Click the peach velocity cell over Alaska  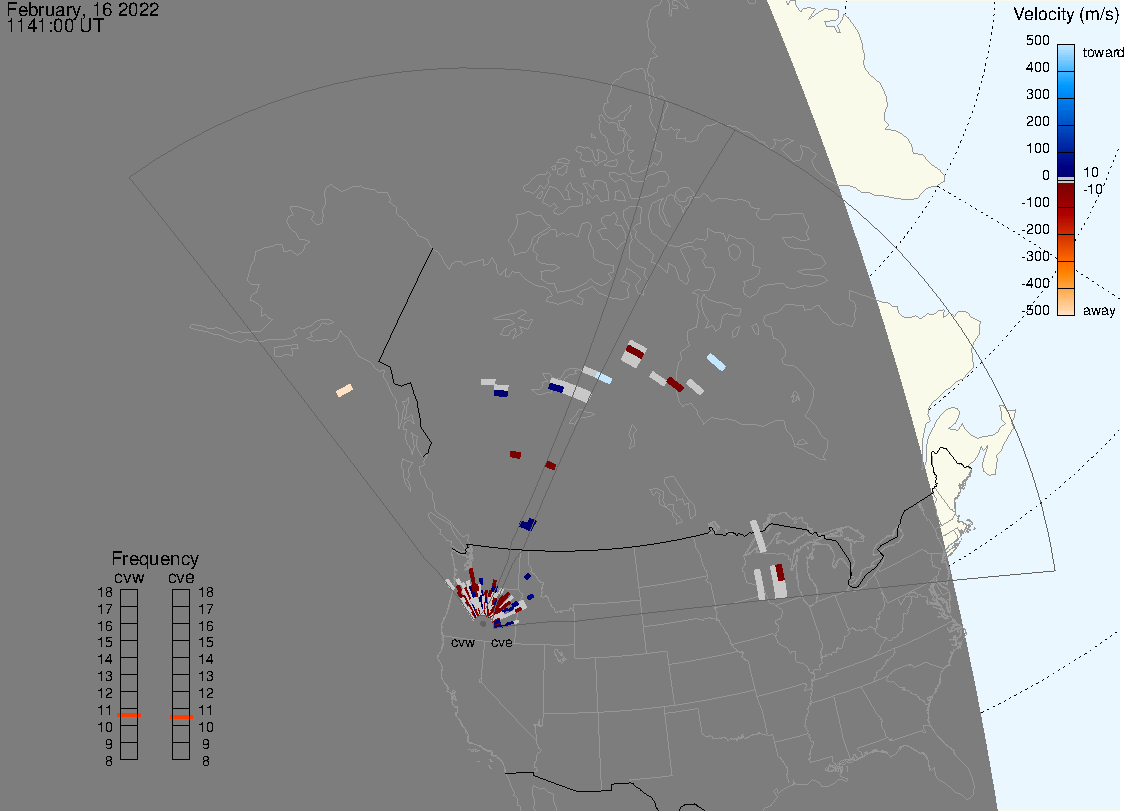pyautogui.click(x=345, y=390)
